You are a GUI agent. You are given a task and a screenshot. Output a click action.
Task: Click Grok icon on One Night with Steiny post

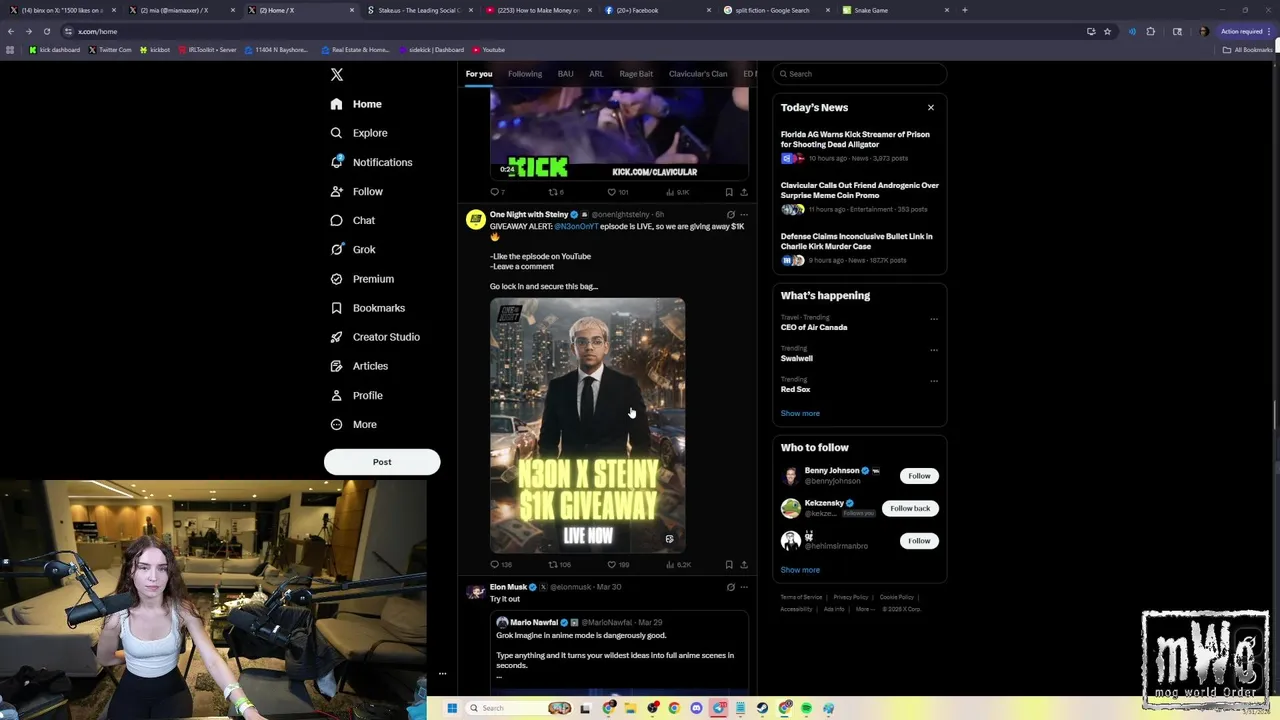pyautogui.click(x=730, y=215)
